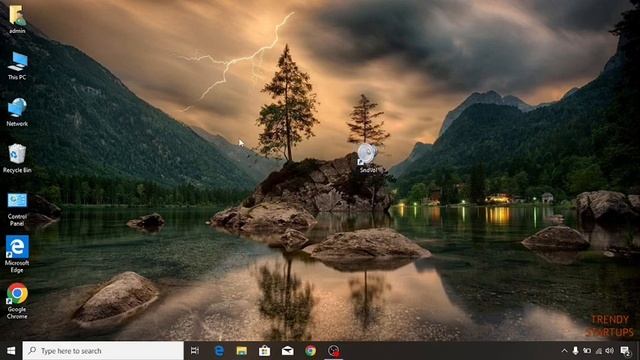
Task: Click the Type here to search box
Action: [x=103, y=351]
